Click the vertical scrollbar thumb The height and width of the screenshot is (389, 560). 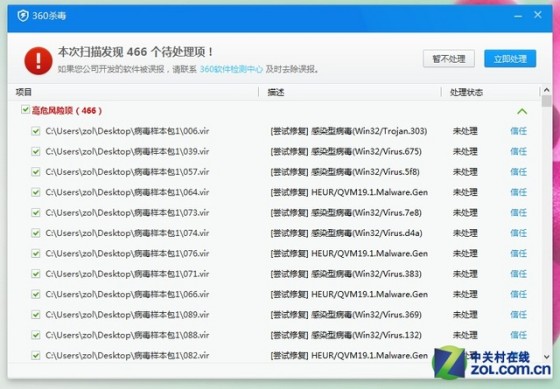point(546,101)
